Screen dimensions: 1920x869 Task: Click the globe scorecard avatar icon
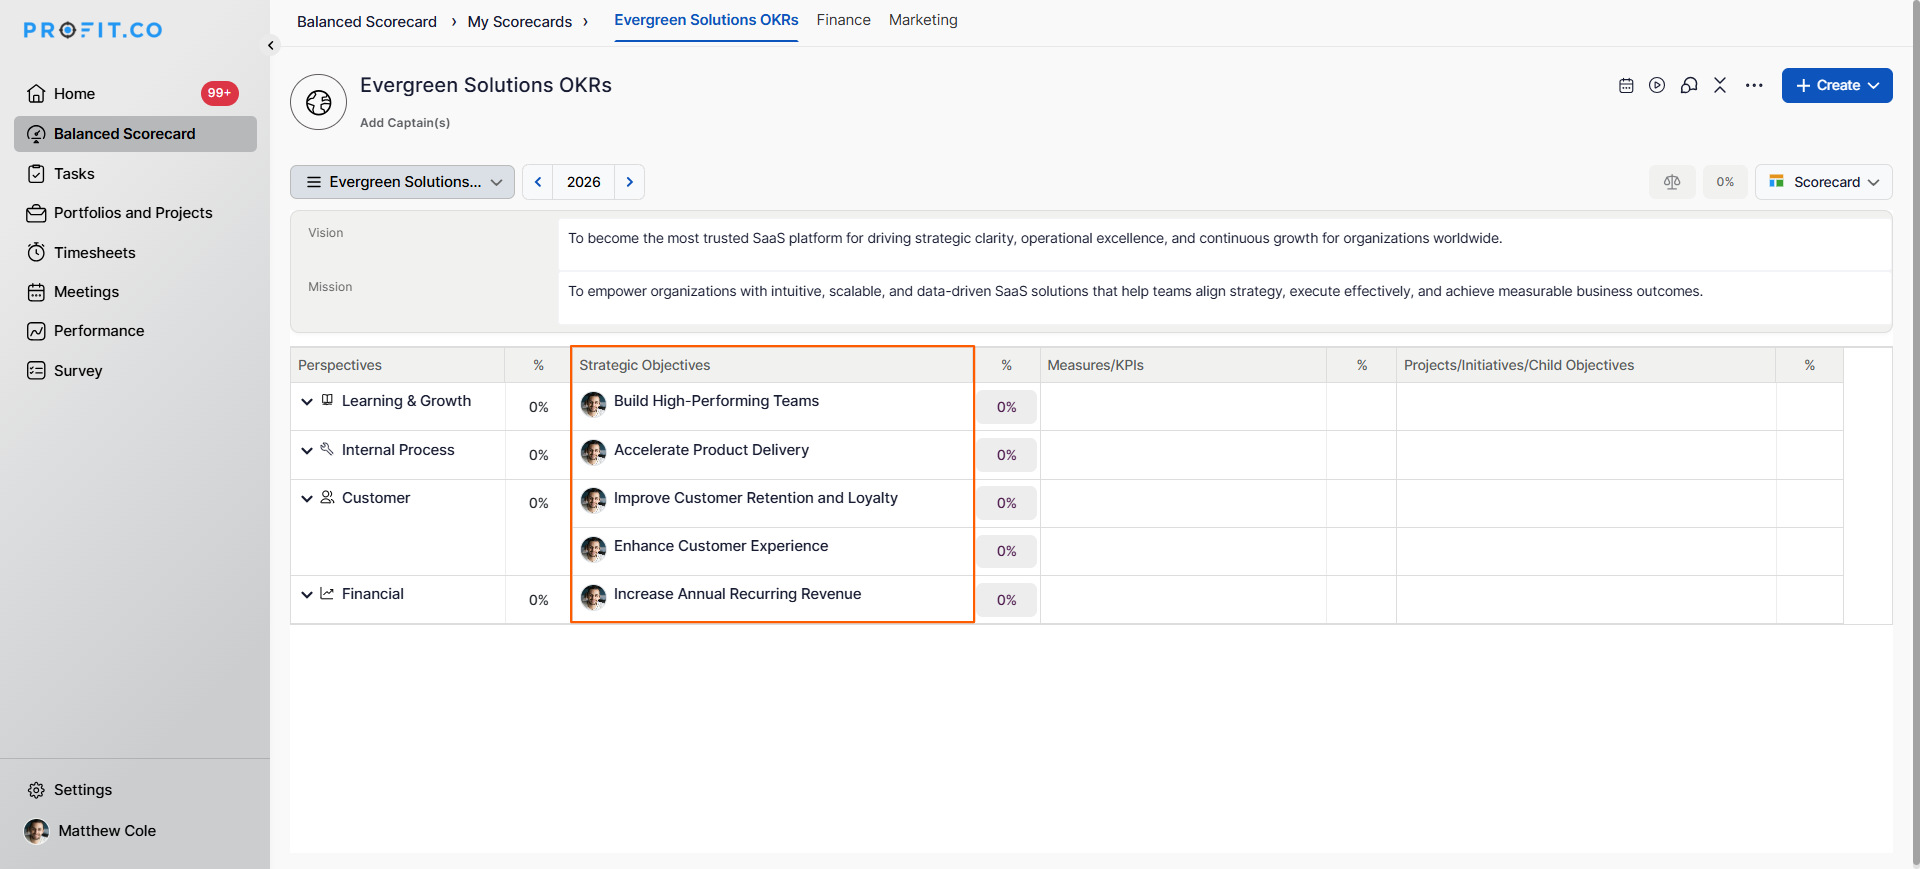coord(319,102)
